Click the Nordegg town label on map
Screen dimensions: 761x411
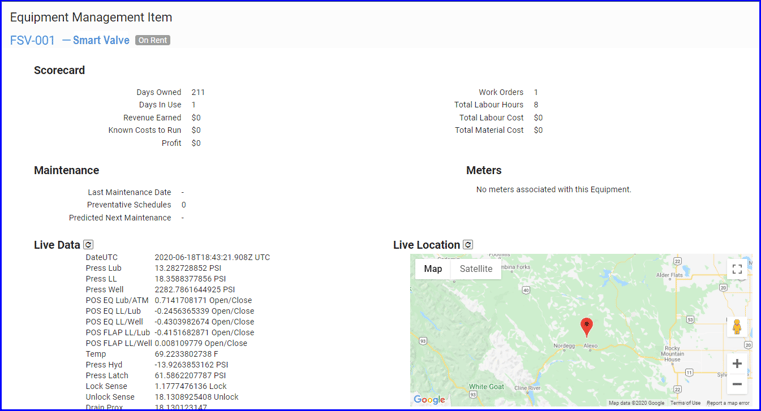(564, 346)
